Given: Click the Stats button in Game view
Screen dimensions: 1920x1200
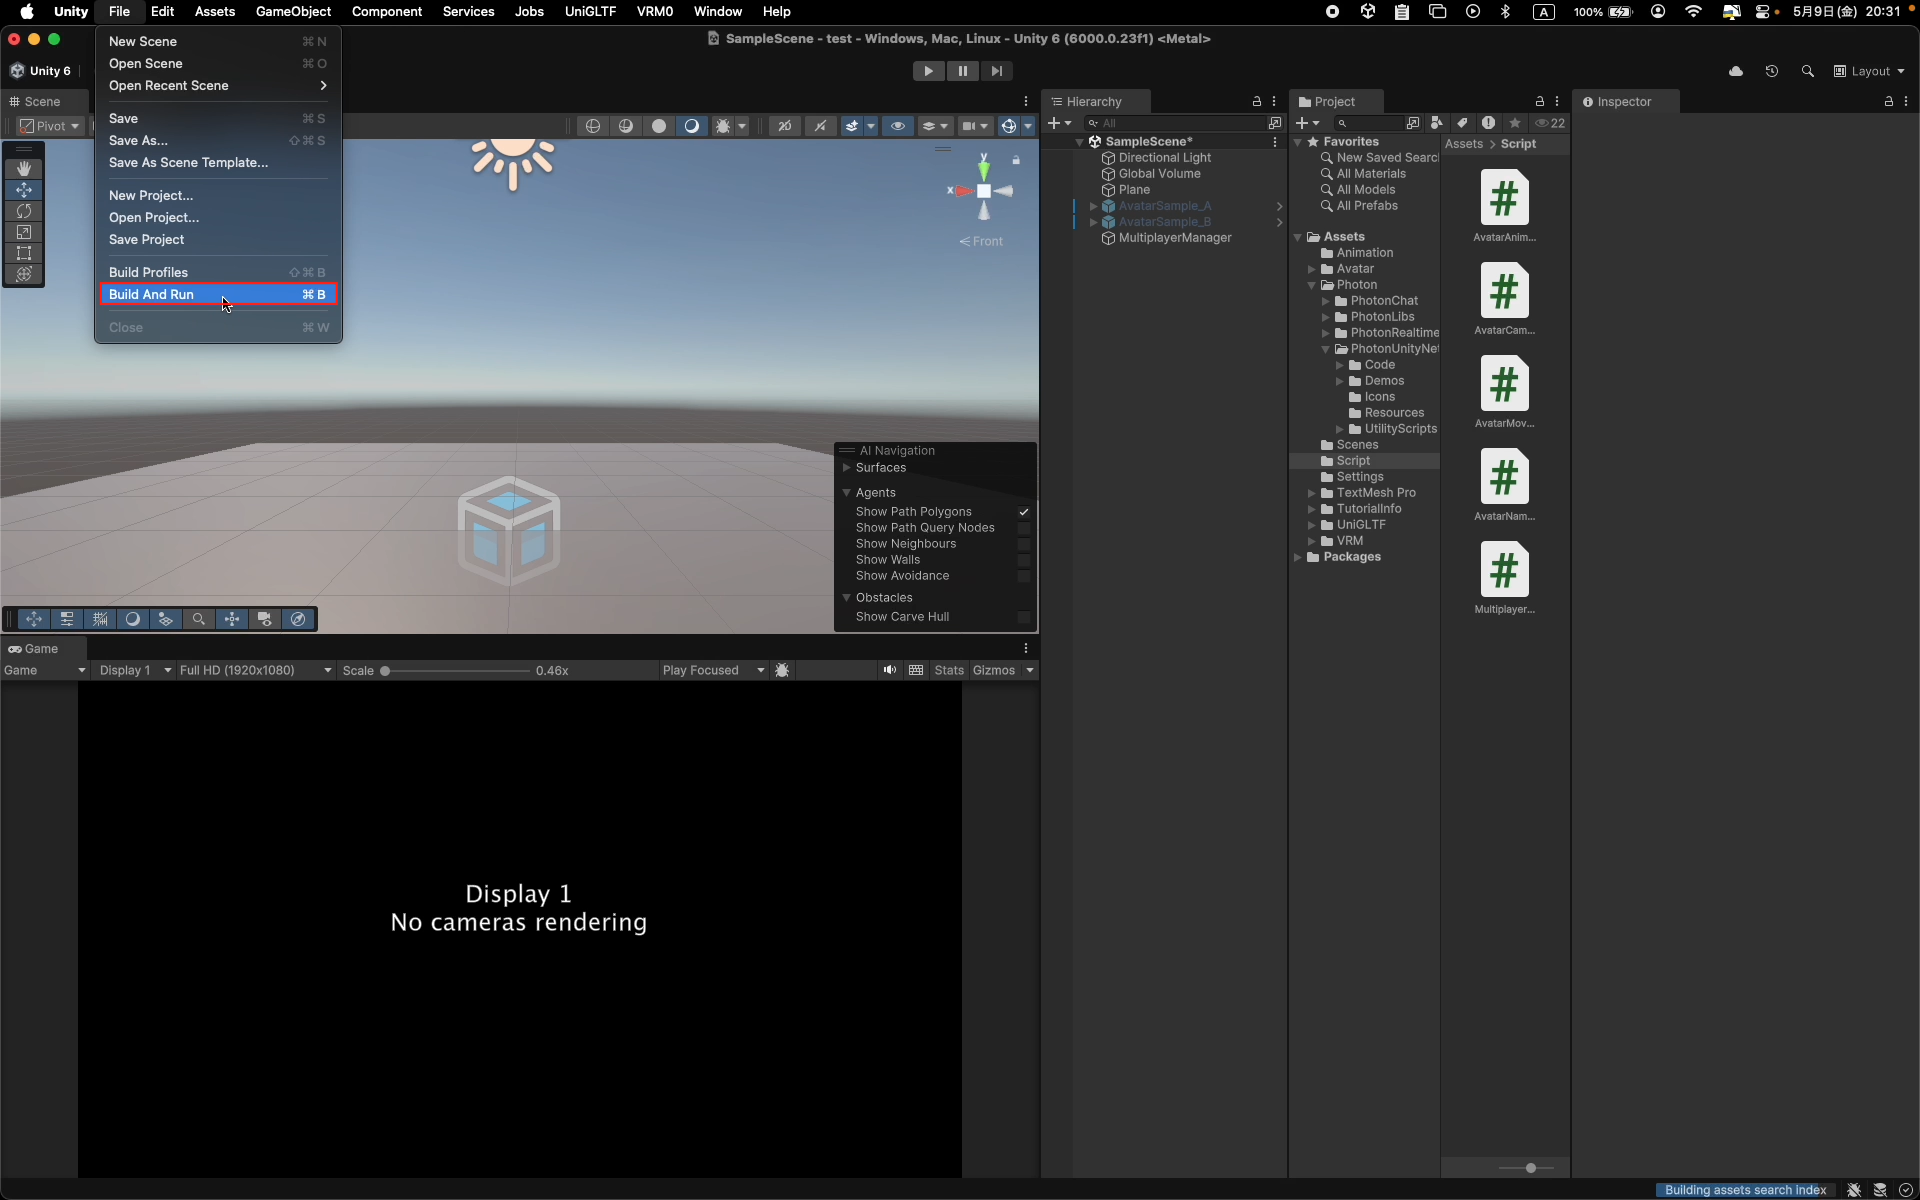Looking at the screenshot, I should click(949, 670).
